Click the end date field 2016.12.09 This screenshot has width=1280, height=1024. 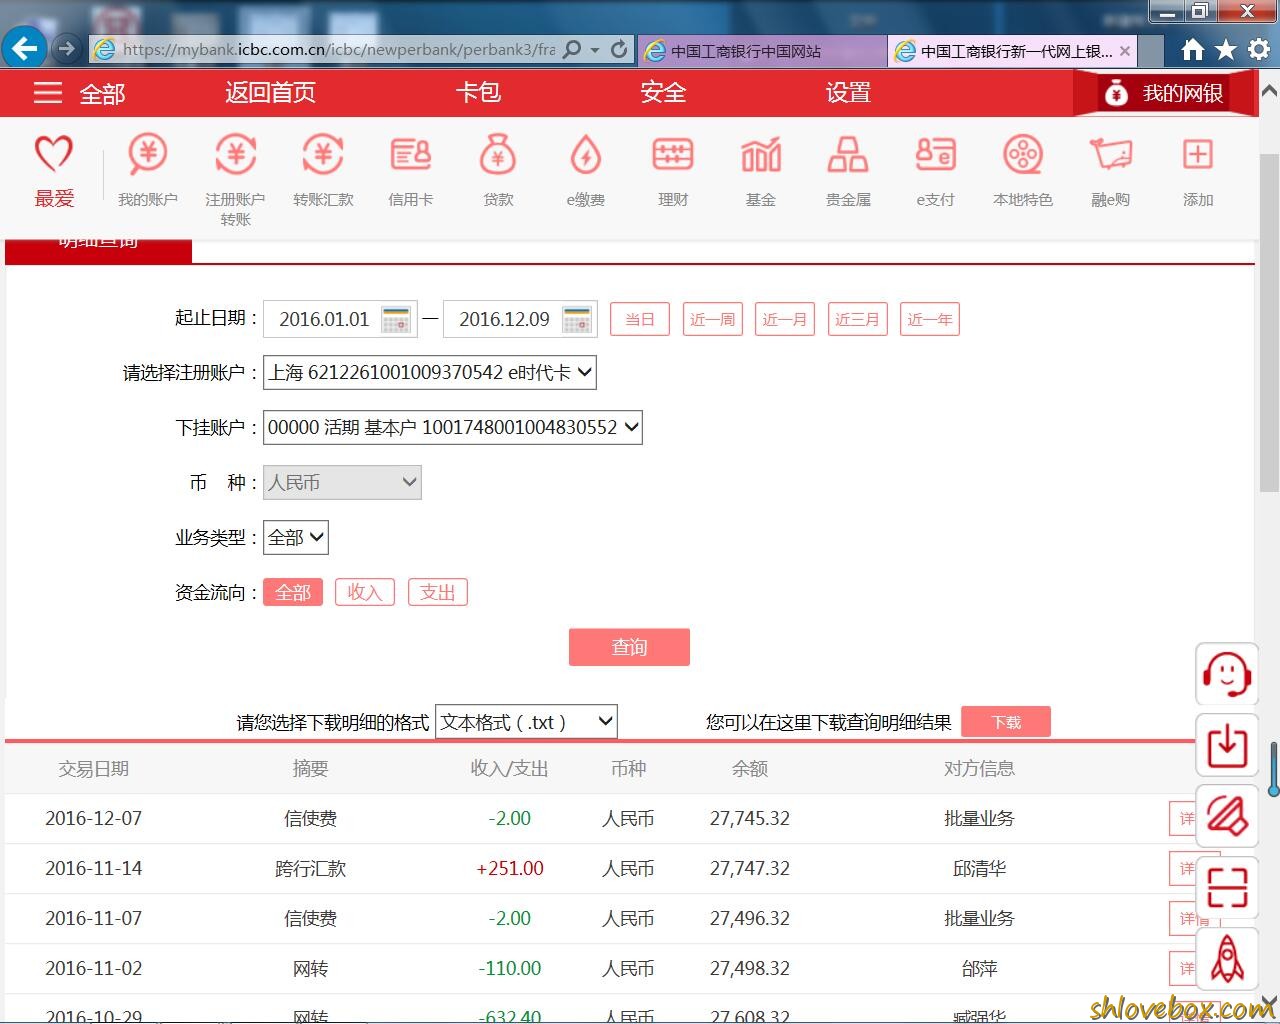point(504,319)
